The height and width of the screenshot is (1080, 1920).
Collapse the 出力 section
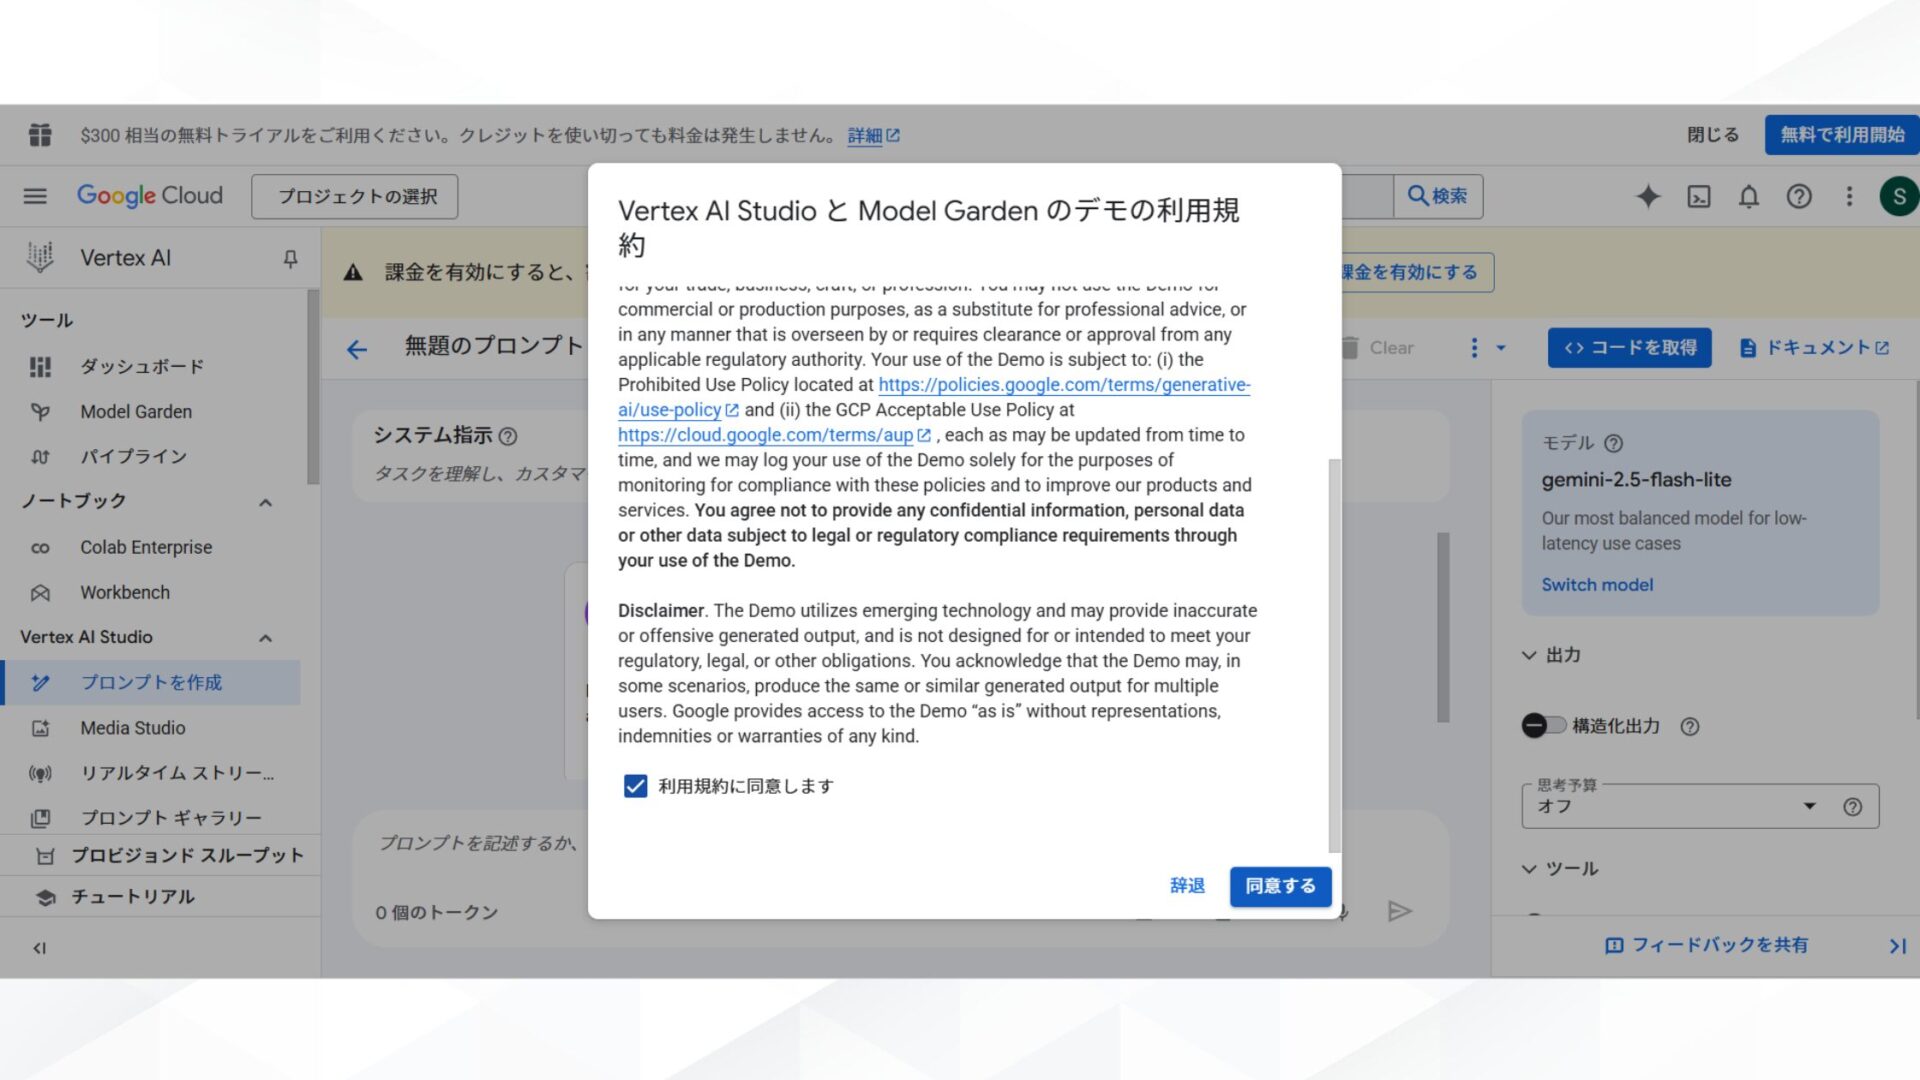tap(1529, 655)
